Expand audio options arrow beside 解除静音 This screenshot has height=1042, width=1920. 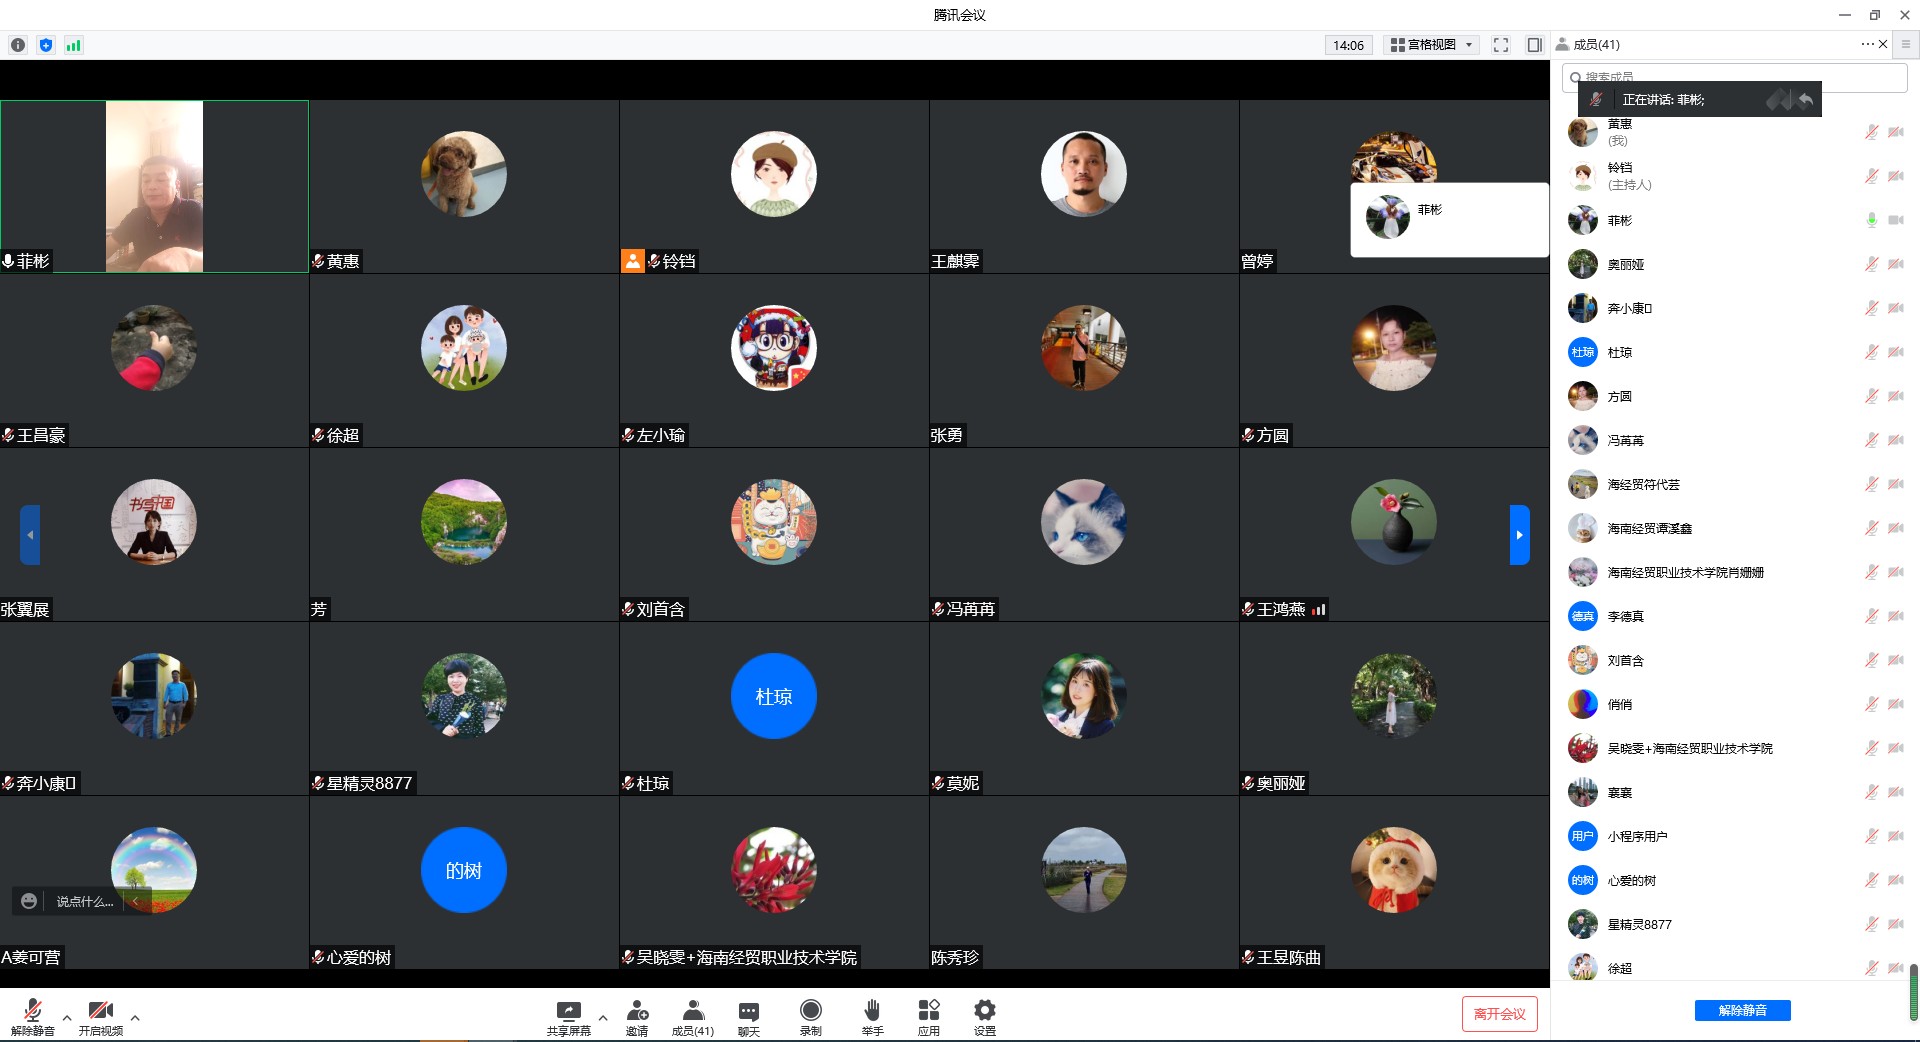67,1017
